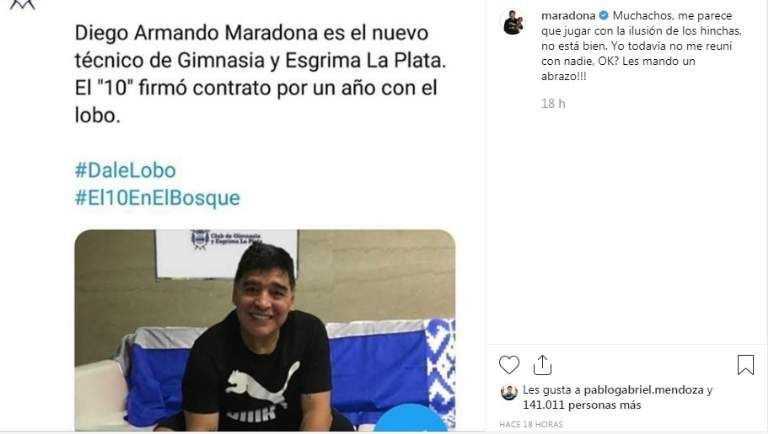
Task: Click the crown icon at top left corner
Action: pyautogui.click(x=23, y=5)
